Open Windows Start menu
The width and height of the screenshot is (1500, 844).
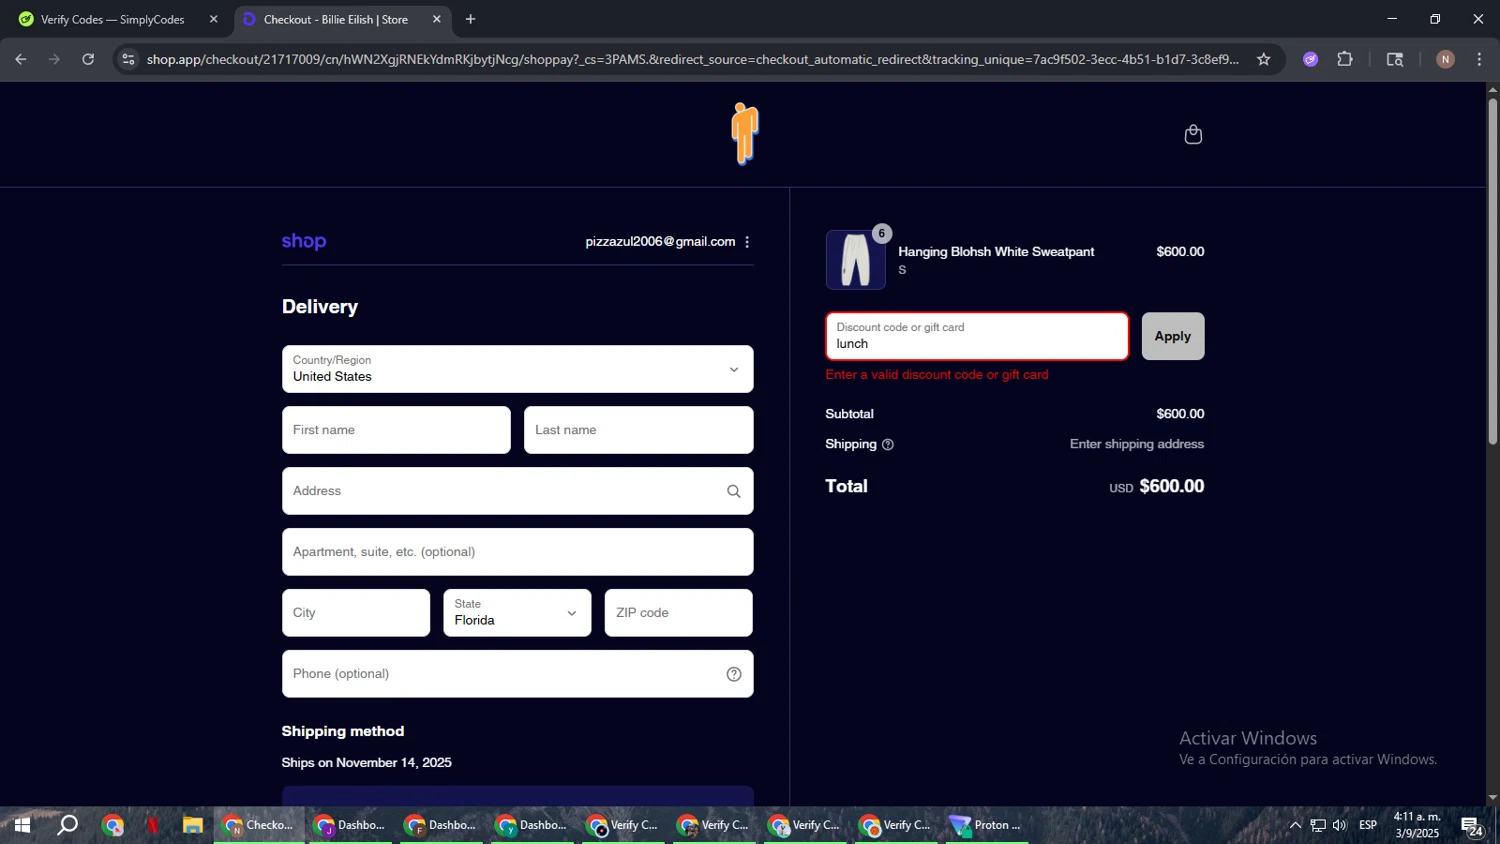coord(22,825)
